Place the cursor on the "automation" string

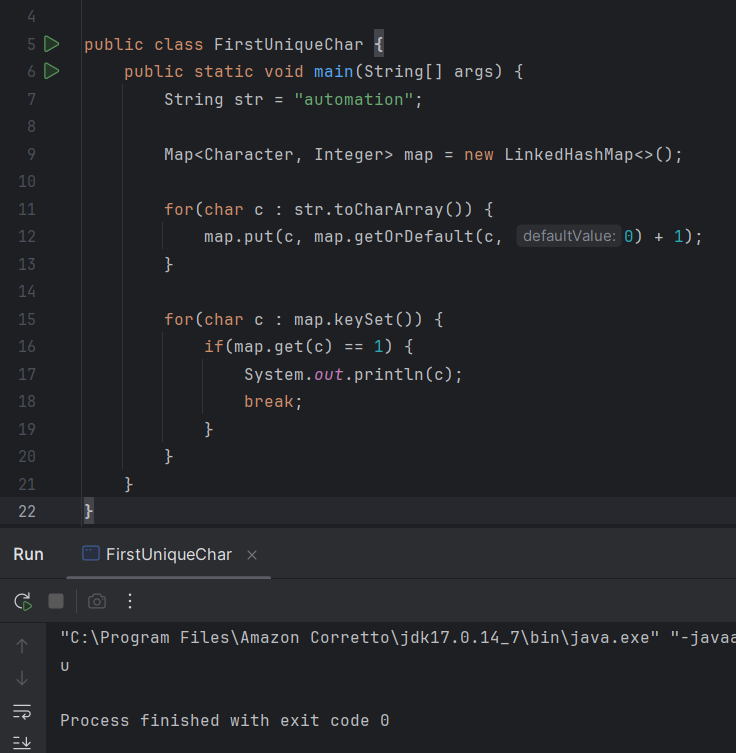coord(354,100)
